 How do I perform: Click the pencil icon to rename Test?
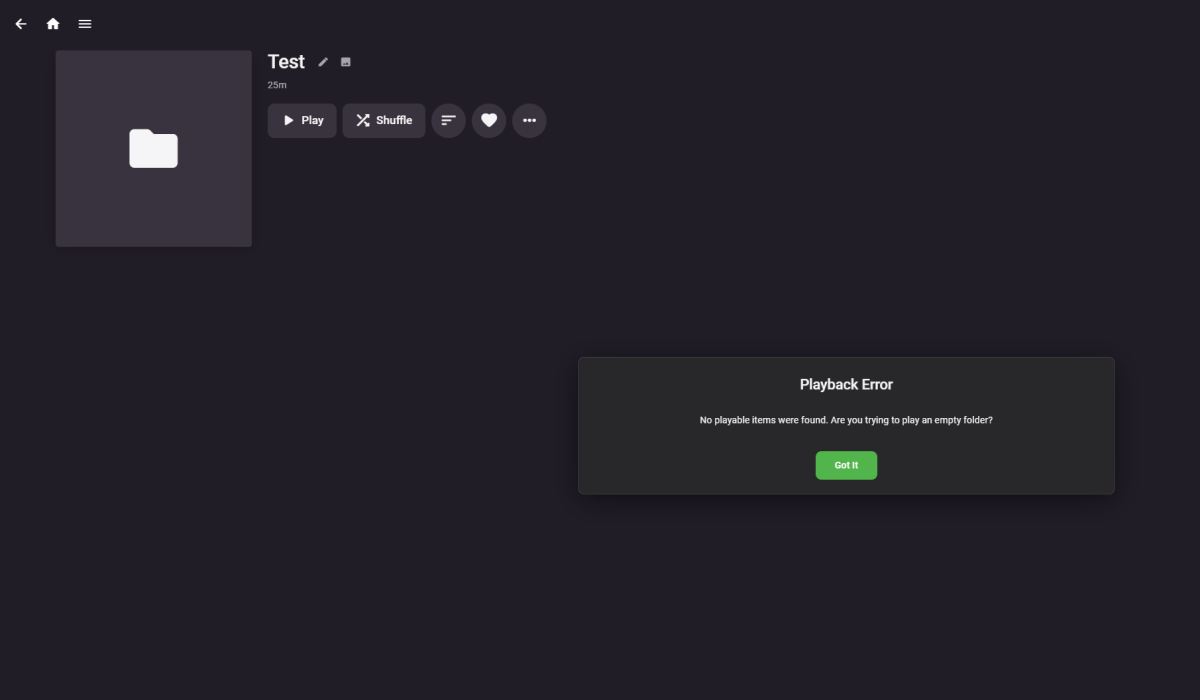(322, 61)
